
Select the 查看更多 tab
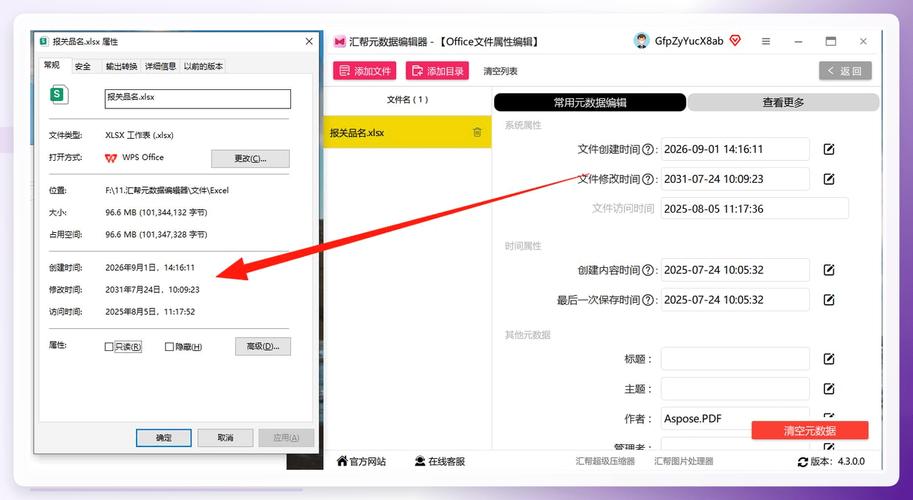pyautogui.click(x=783, y=102)
